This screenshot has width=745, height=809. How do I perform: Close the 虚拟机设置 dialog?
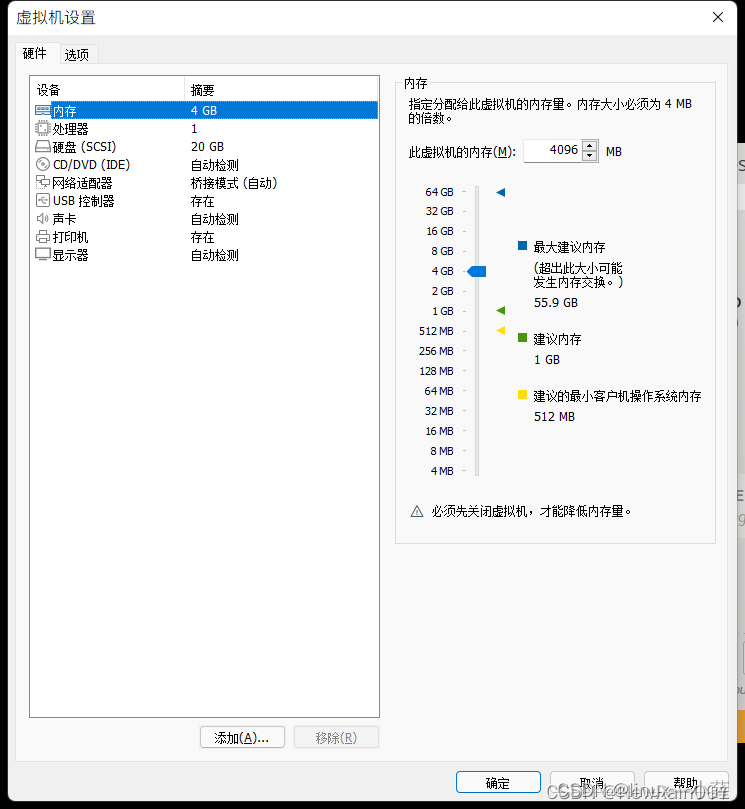pyautogui.click(x=718, y=18)
